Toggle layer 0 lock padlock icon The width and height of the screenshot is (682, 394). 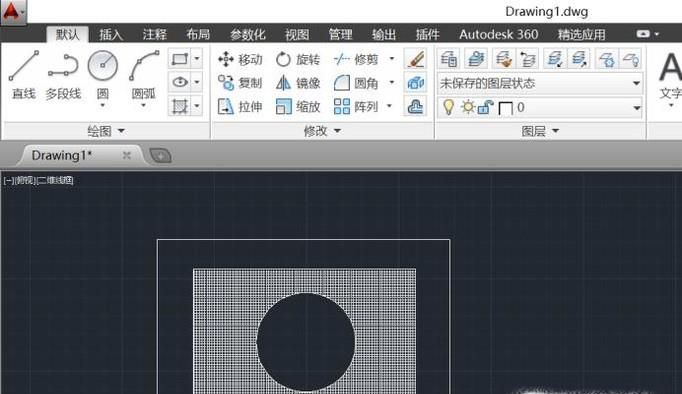pos(485,107)
